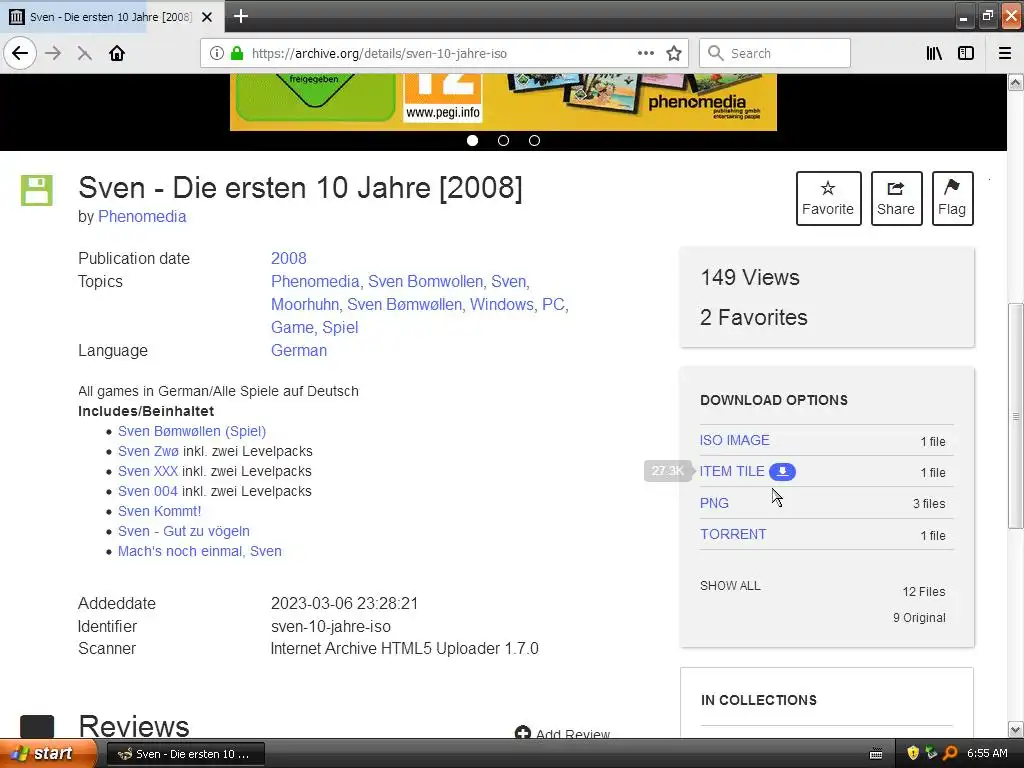Screen dimensions: 1024x768
Task: Close the Sven archive tab
Action: point(207,17)
